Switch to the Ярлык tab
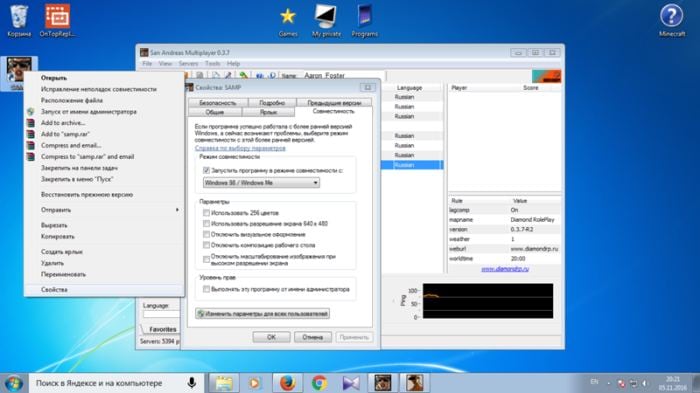This screenshot has width=700, height=393. point(268,112)
